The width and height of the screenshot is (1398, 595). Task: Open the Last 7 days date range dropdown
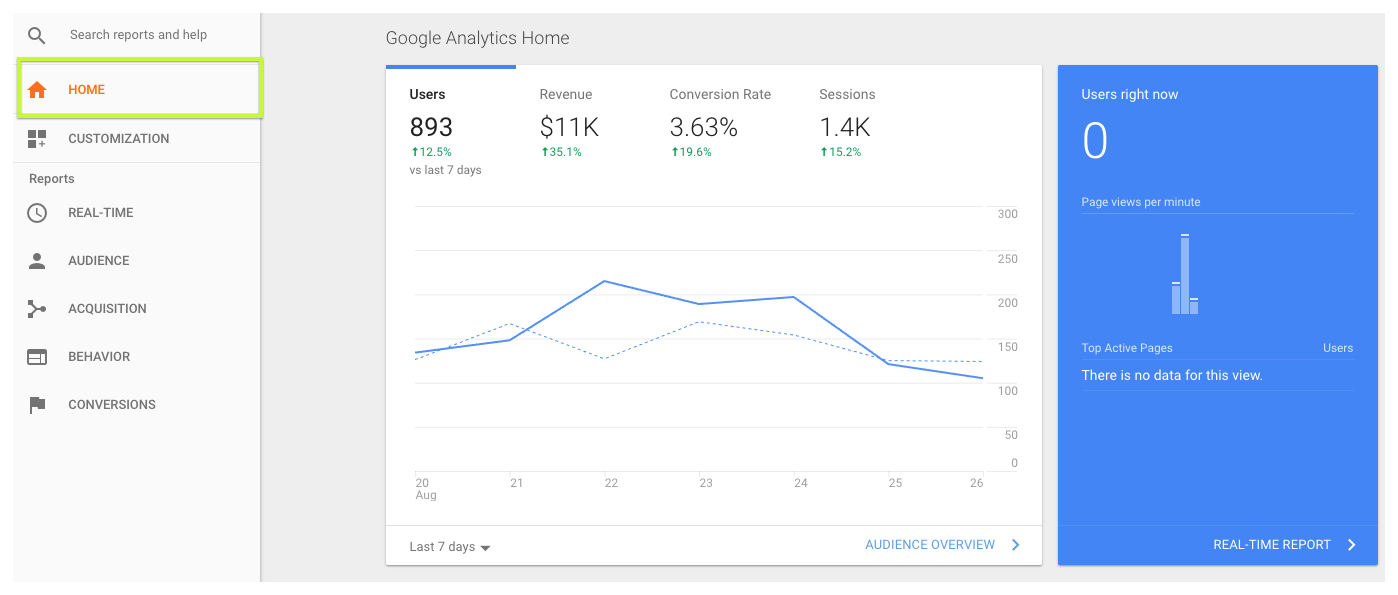click(447, 546)
